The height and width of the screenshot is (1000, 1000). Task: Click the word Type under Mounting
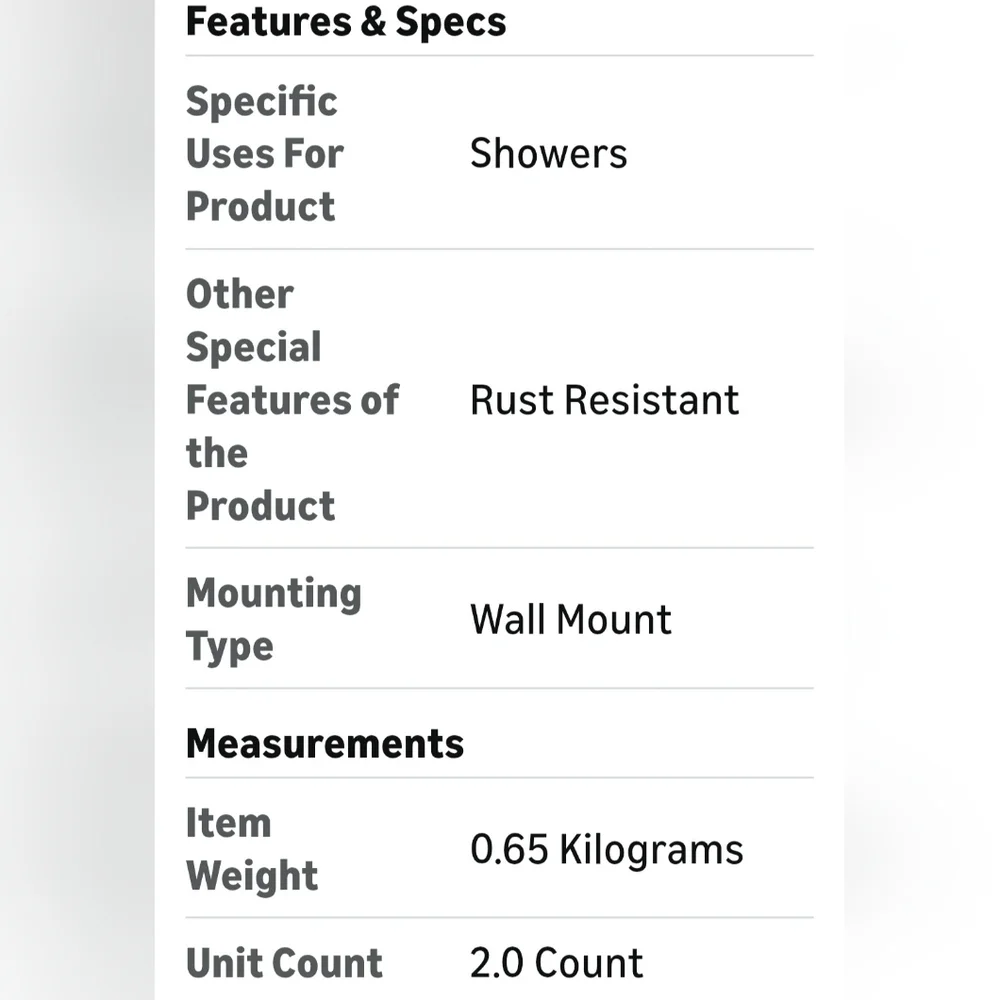click(x=230, y=647)
